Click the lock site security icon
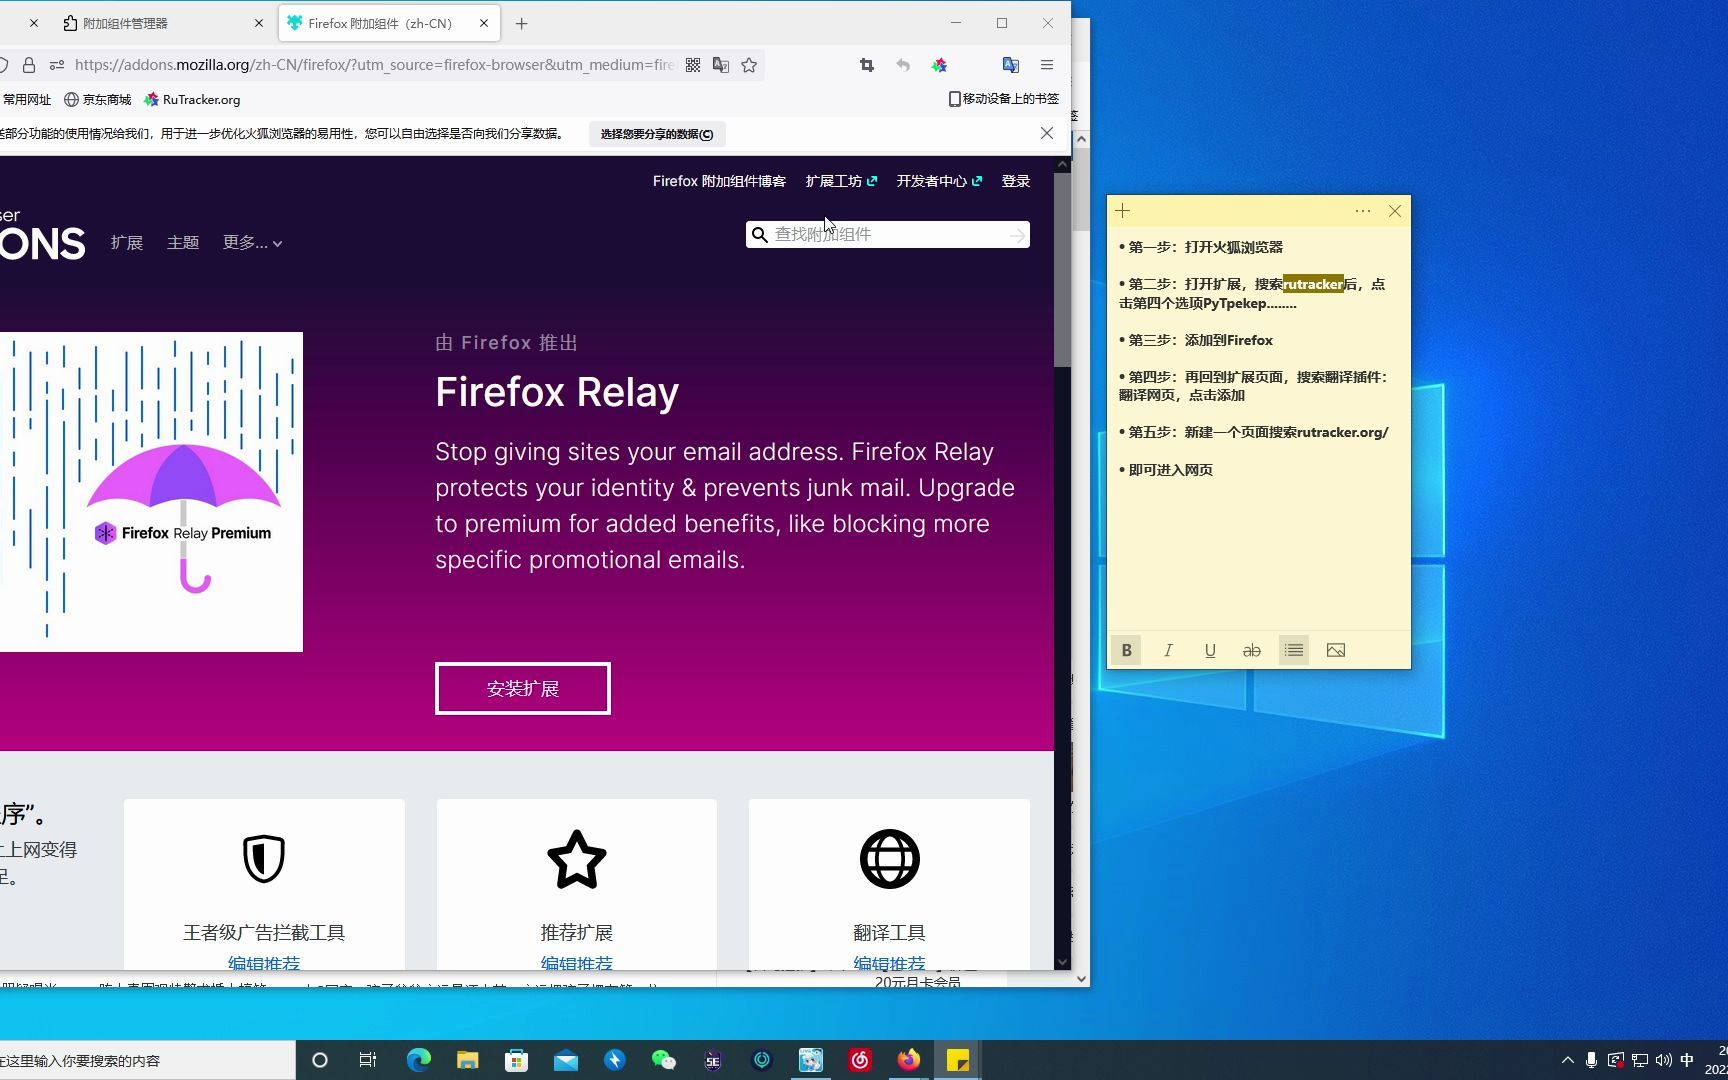 29,65
